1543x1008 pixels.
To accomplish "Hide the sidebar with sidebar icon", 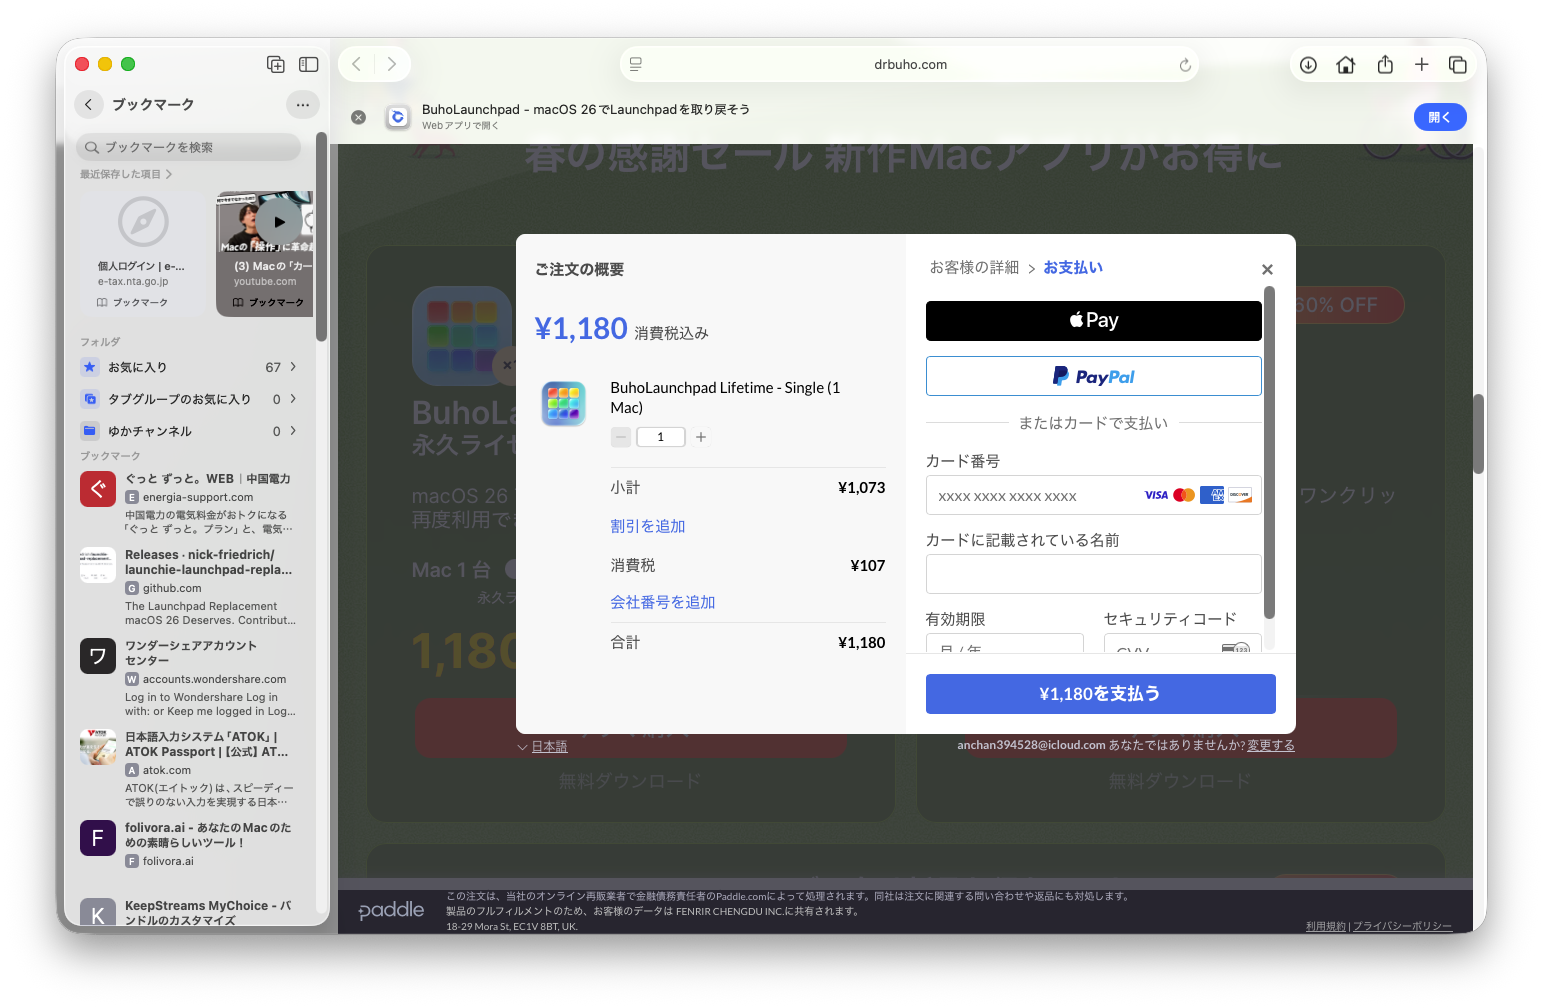I will pos(309,65).
